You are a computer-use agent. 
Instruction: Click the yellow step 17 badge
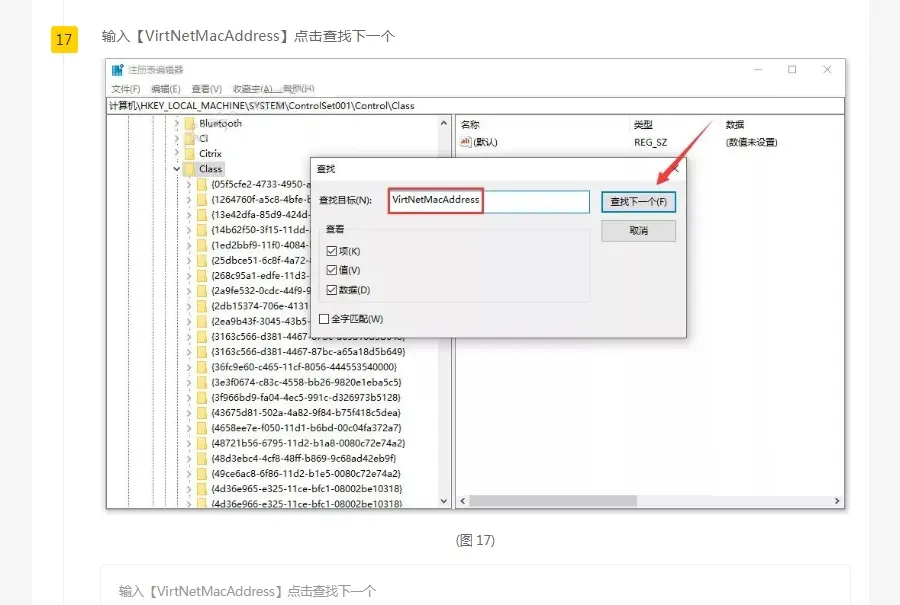pyautogui.click(x=64, y=40)
